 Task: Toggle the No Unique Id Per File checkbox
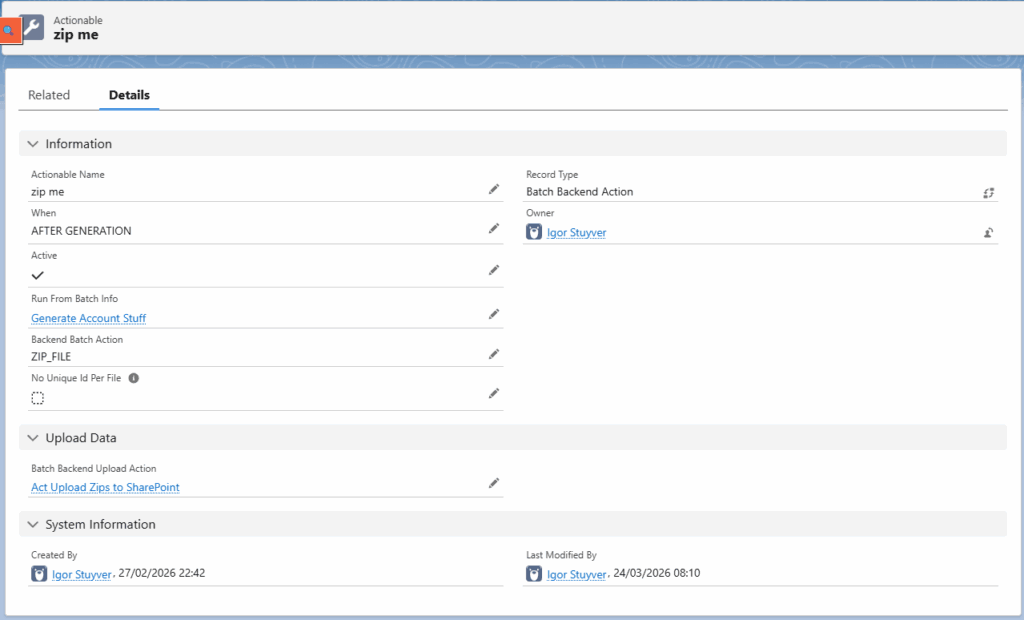click(x=38, y=398)
